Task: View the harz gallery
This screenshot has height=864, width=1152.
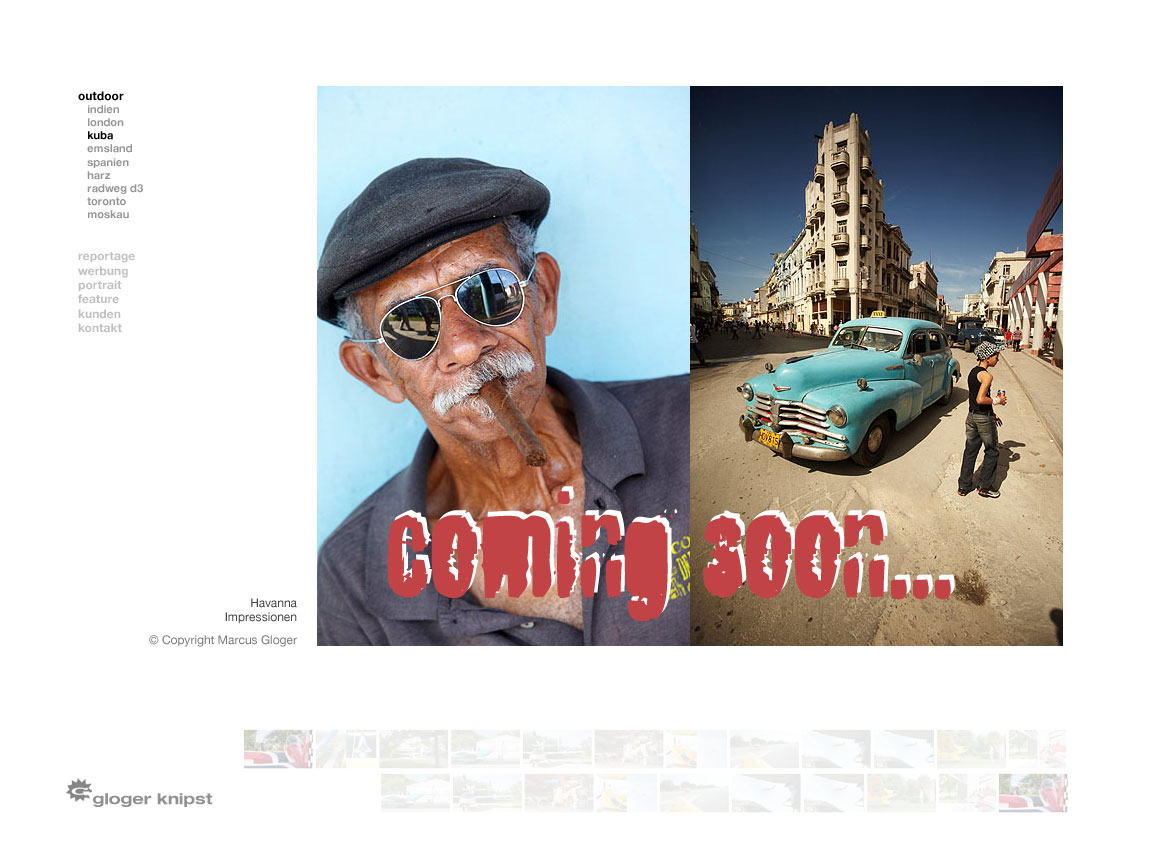Action: [x=99, y=175]
